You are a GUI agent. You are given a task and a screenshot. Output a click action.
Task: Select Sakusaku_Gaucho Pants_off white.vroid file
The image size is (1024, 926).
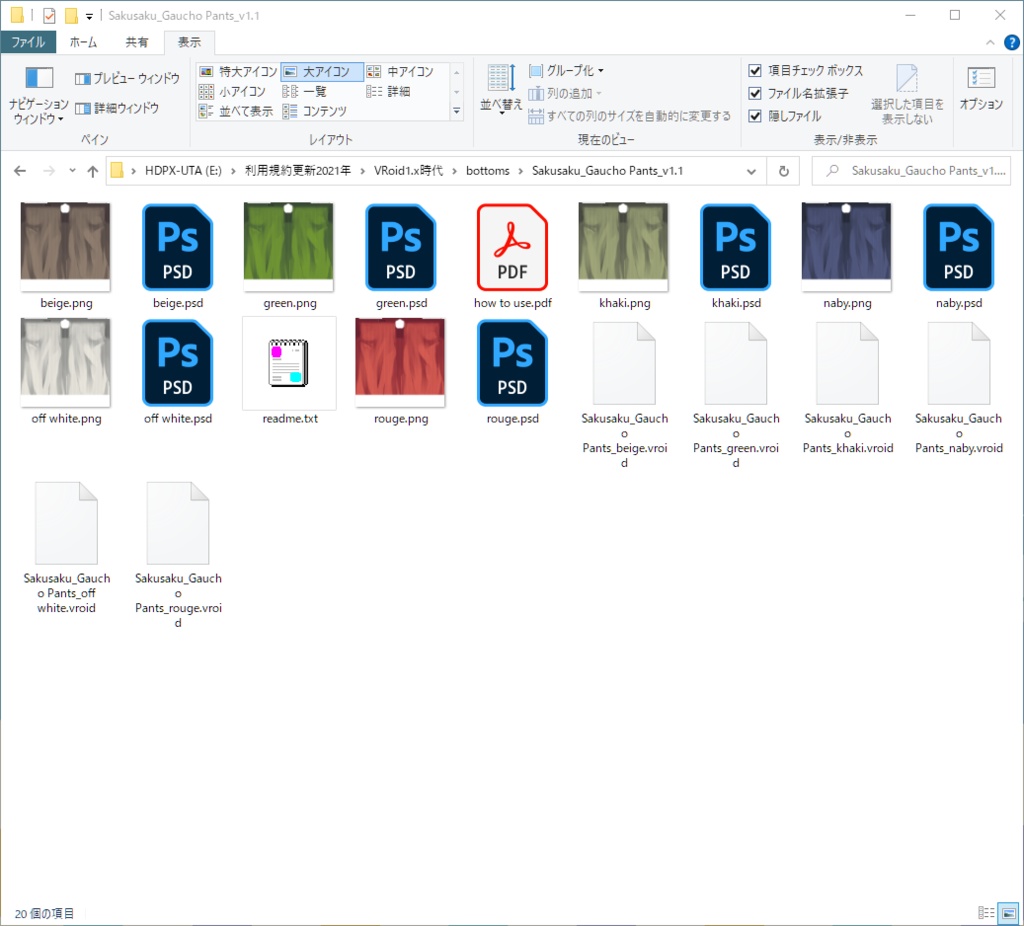(66, 547)
